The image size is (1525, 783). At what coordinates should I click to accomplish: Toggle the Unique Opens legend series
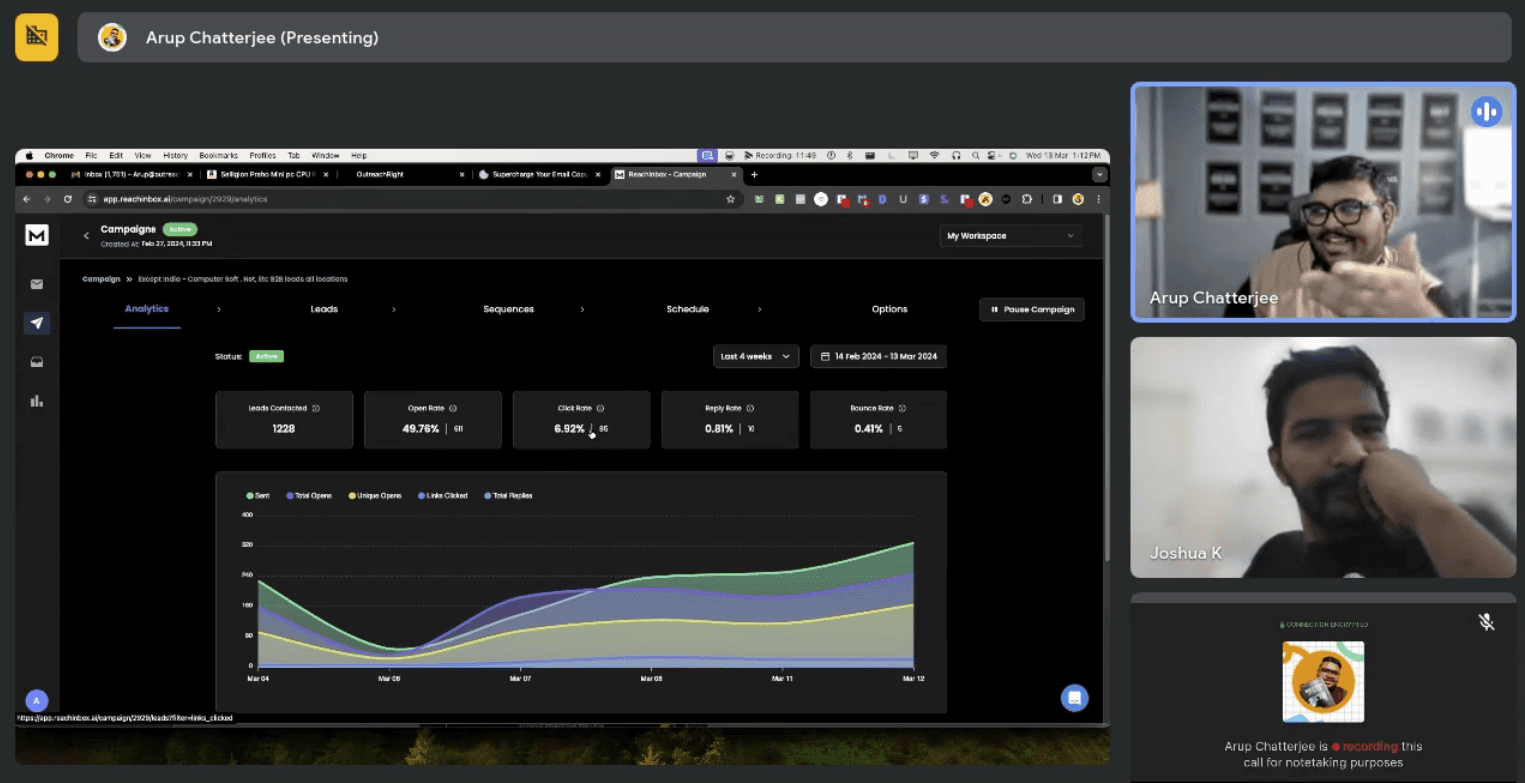click(x=375, y=495)
